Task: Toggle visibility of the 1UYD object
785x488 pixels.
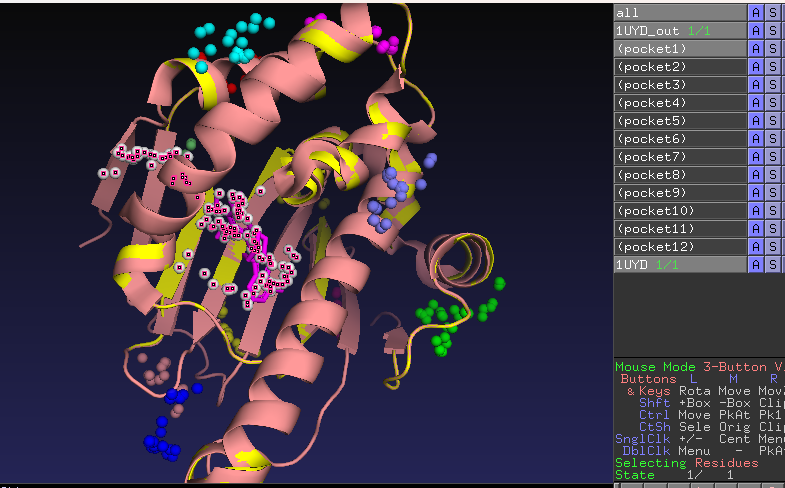Action: tap(680, 264)
